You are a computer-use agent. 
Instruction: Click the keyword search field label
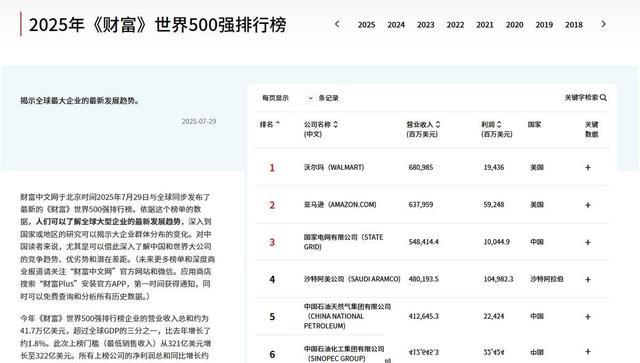tap(581, 98)
